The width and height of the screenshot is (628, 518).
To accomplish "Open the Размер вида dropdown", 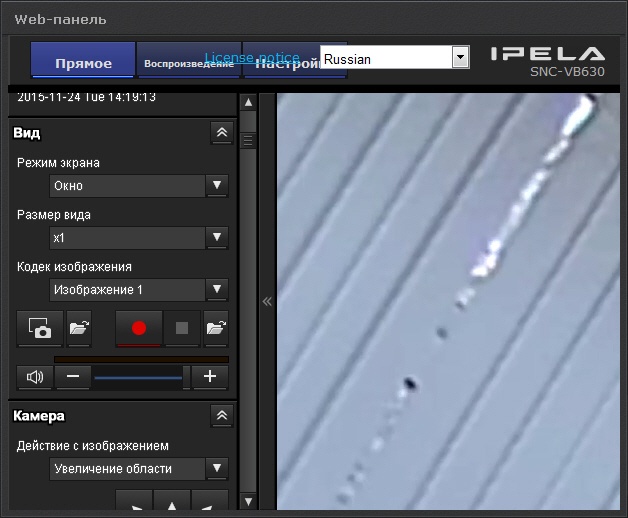I will 216,238.
